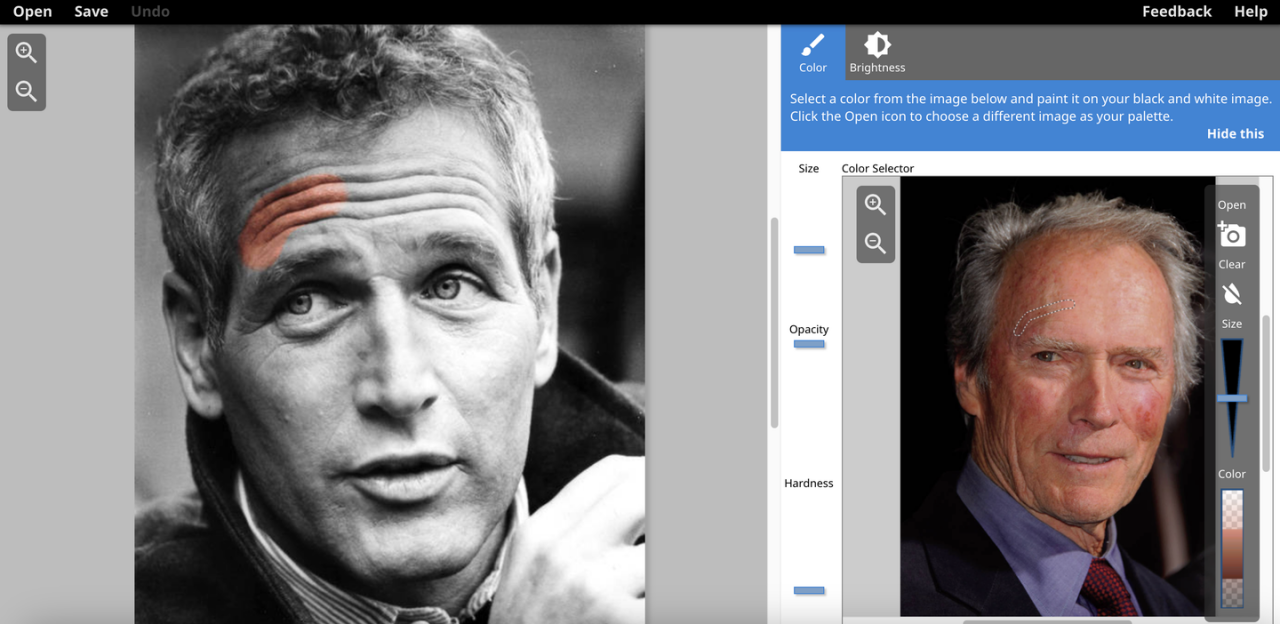Click the 'Color Selector' heading text

pos(878,168)
